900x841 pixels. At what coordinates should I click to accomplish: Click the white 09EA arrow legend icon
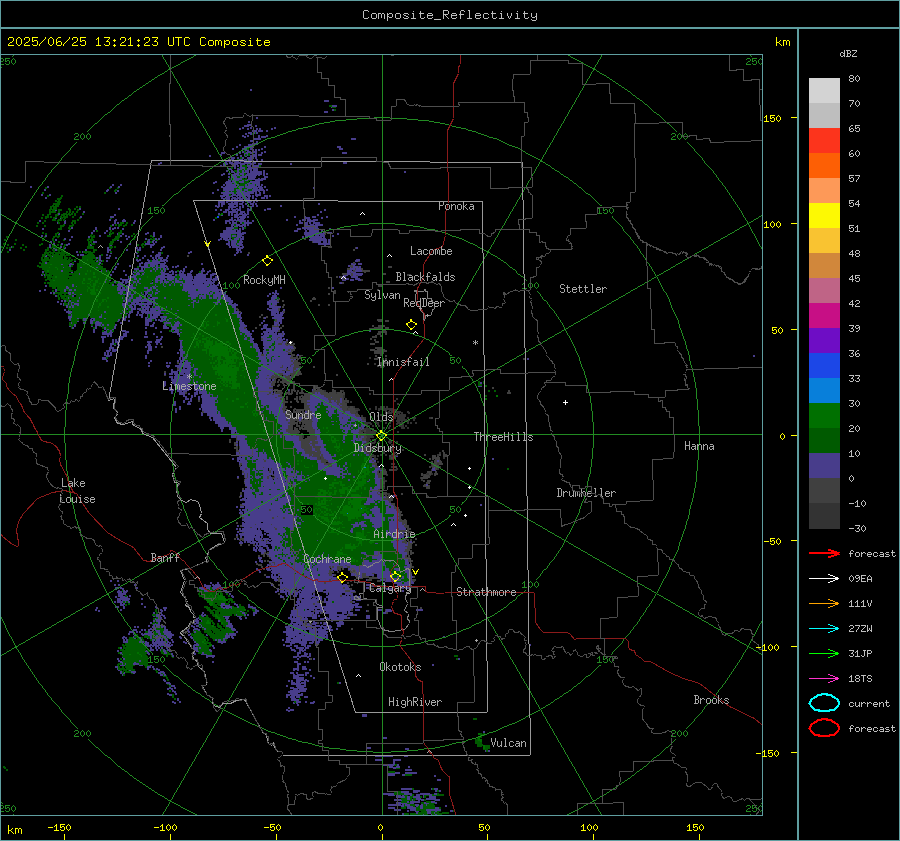click(x=824, y=578)
